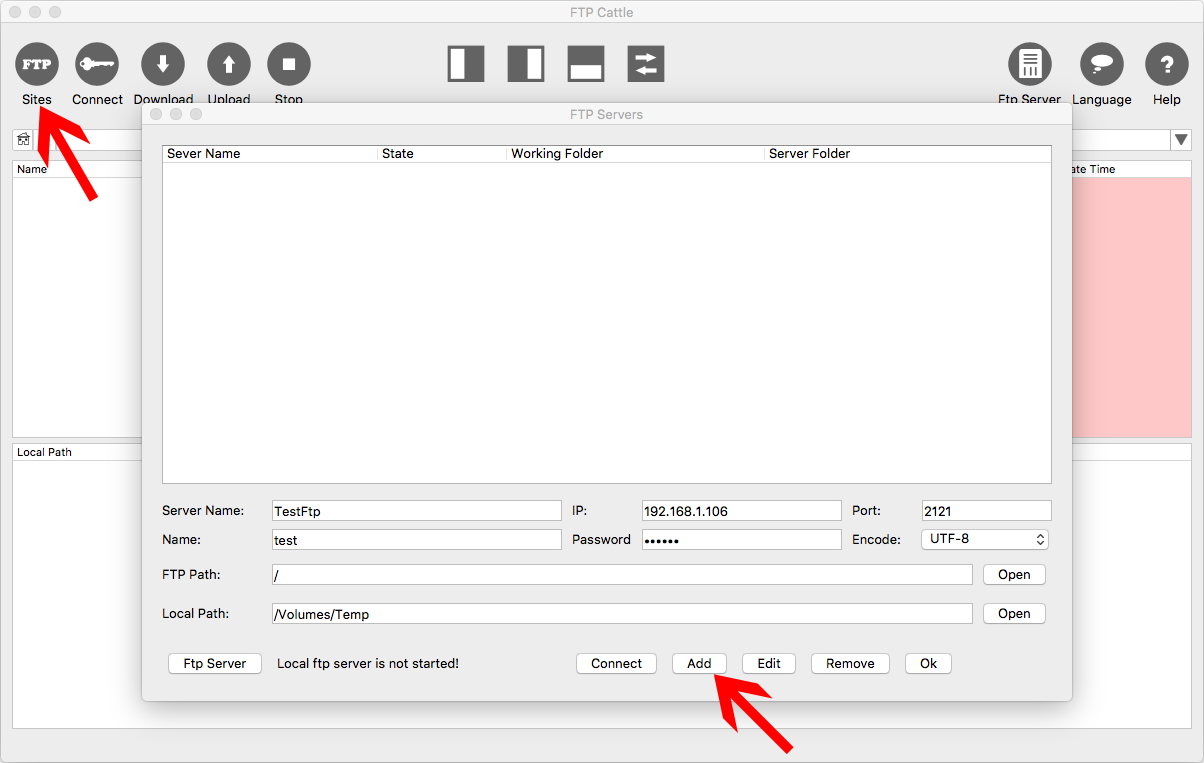The height and width of the screenshot is (763, 1204).
Task: Focus the Server Name input field
Action: (x=417, y=511)
